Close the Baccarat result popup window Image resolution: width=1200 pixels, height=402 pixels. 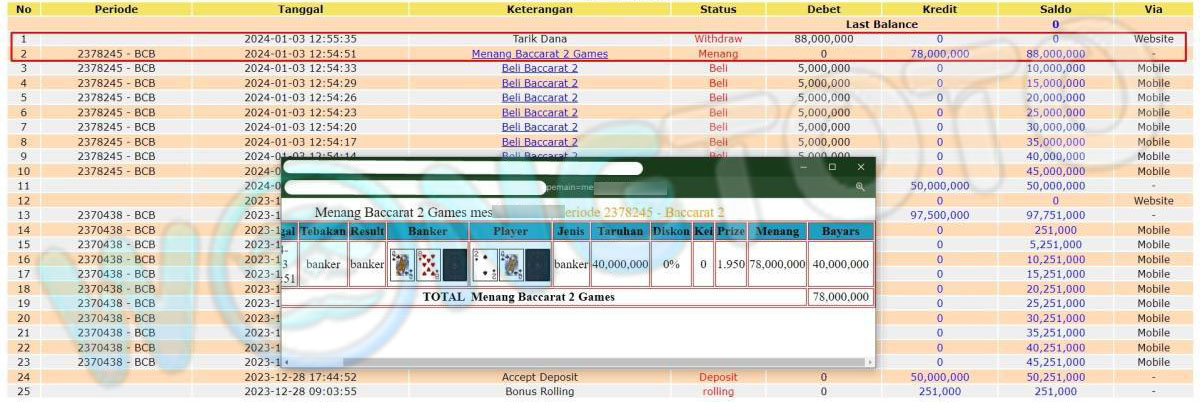click(861, 167)
